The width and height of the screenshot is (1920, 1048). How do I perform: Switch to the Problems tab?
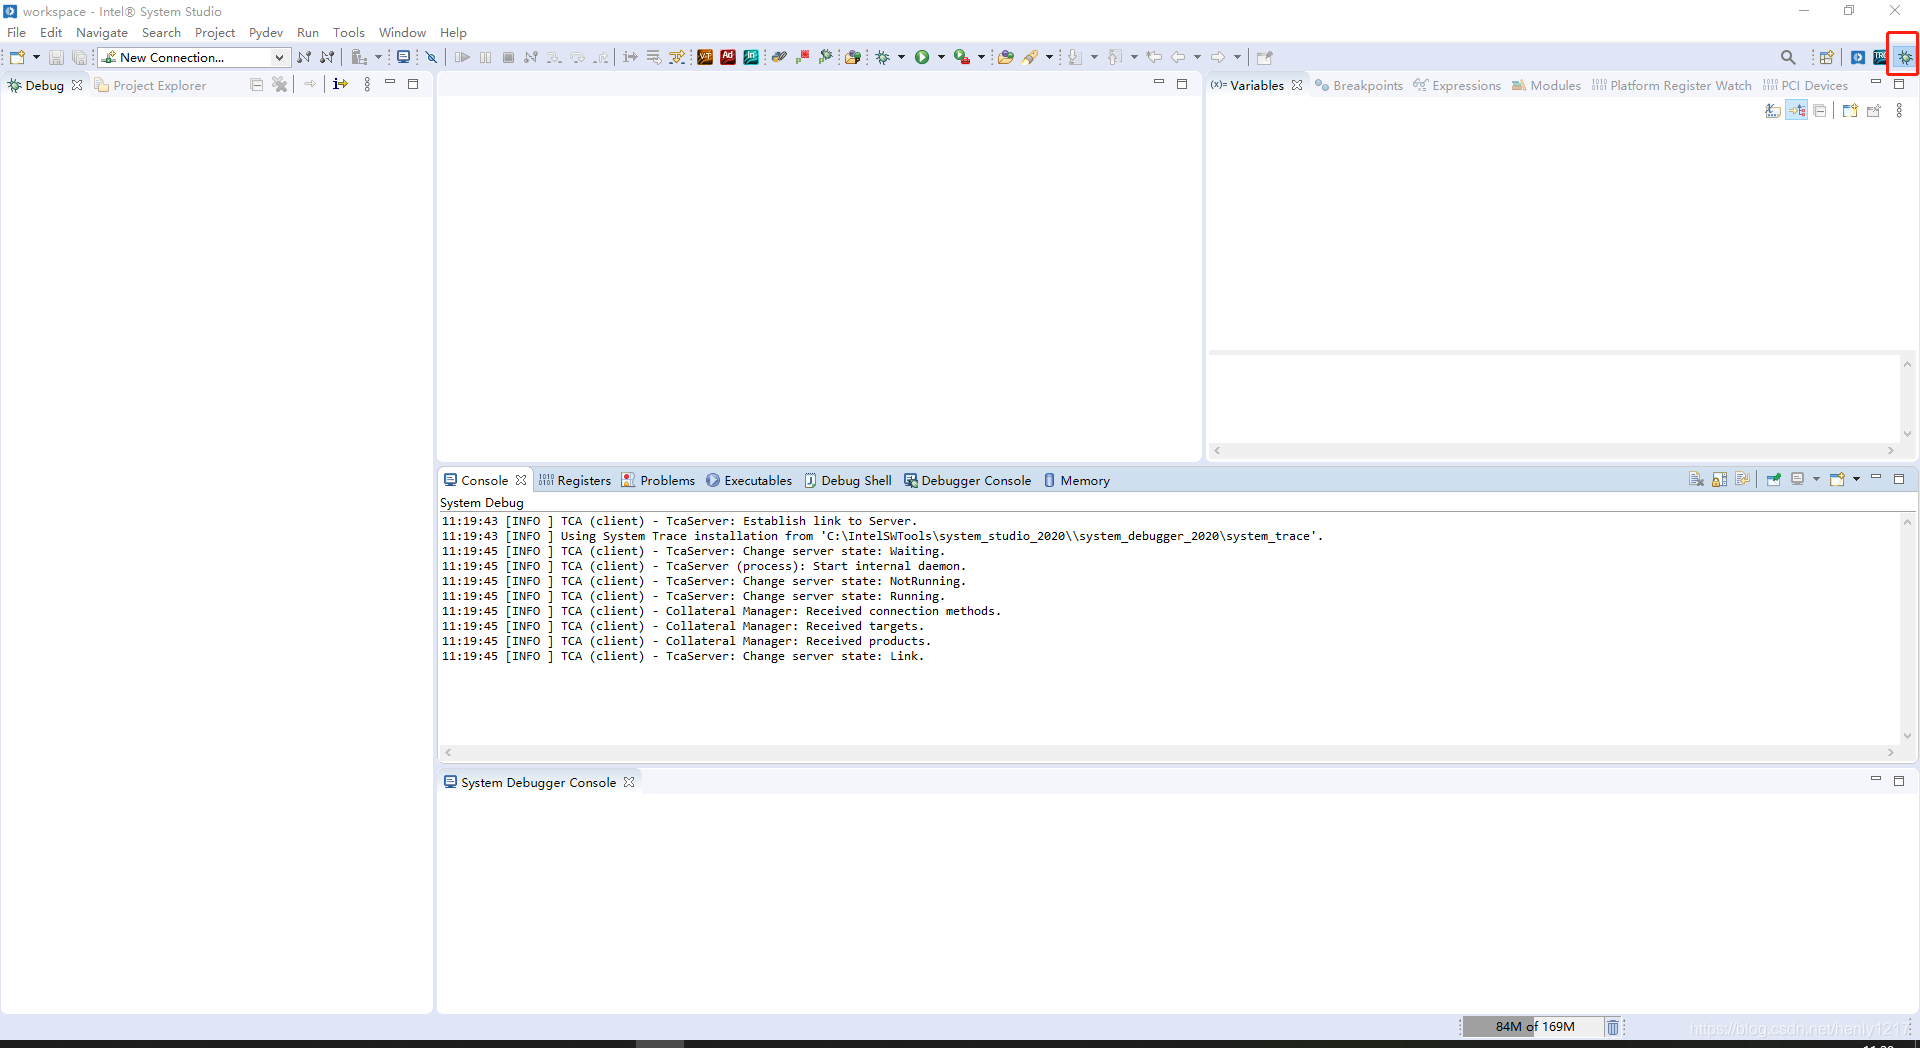tap(658, 480)
